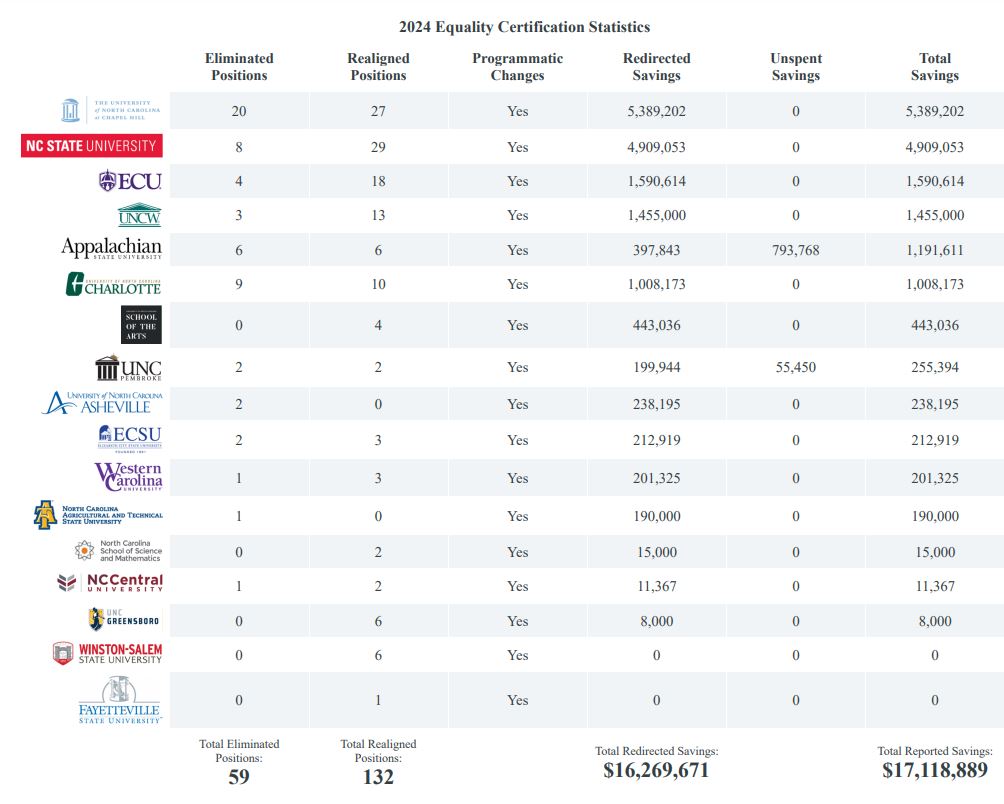
Task: Click Western Carolina redirected savings 201,325
Action: [656, 478]
